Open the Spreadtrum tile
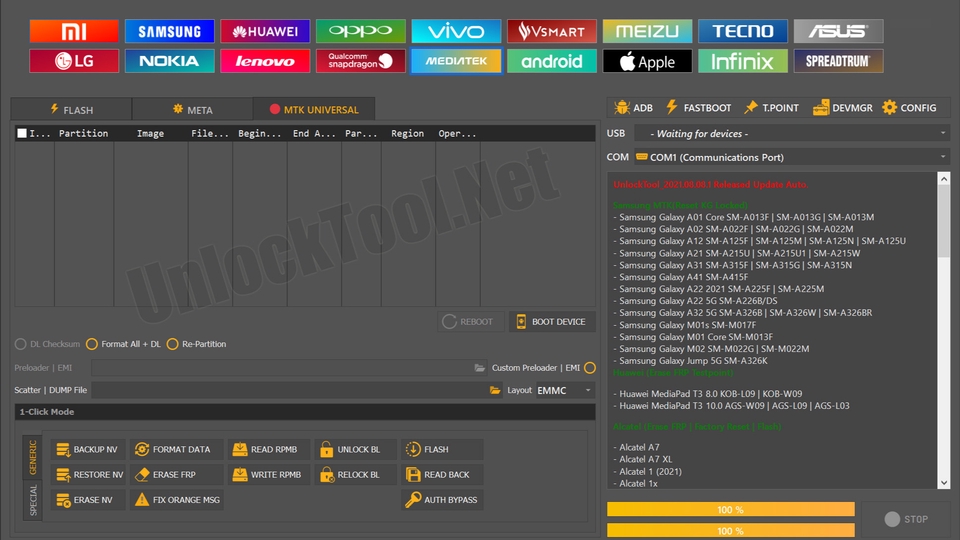The height and width of the screenshot is (540, 960). coord(838,61)
